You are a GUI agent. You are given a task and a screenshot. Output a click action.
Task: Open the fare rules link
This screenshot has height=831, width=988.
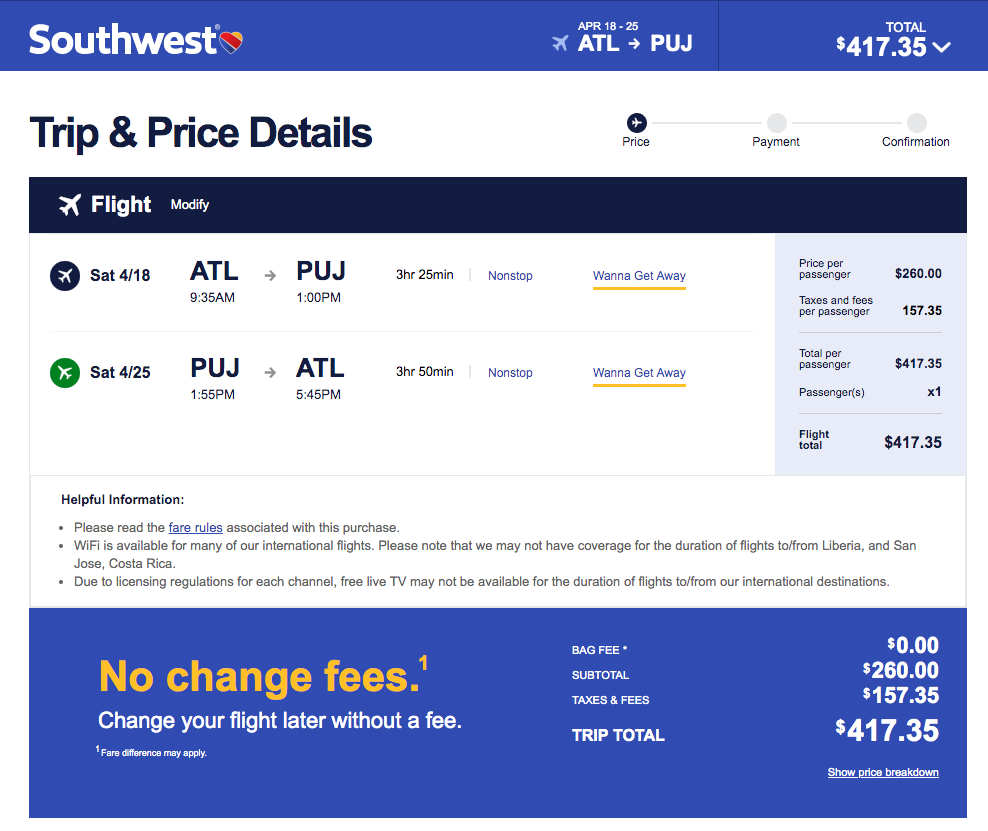pos(195,527)
